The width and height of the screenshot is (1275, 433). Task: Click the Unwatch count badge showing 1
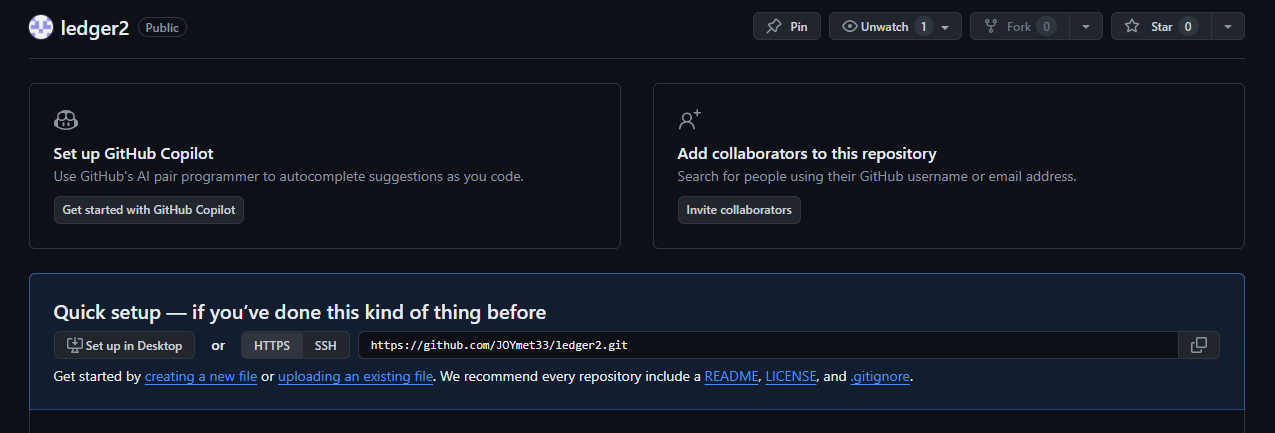923,27
